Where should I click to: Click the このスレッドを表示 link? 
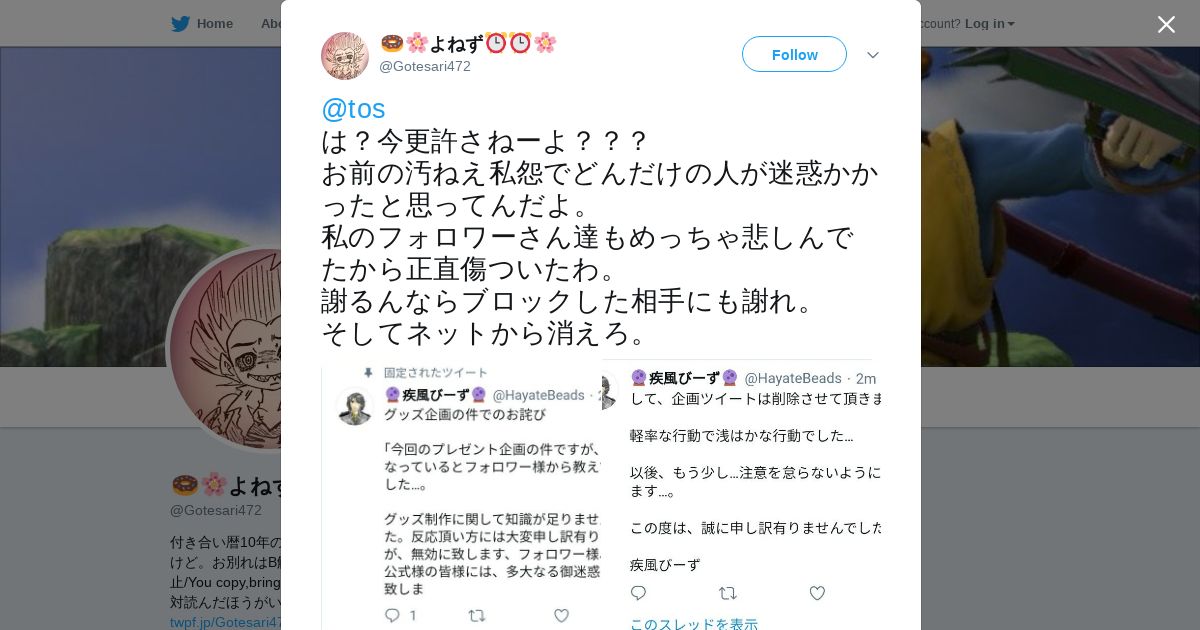tap(694, 624)
